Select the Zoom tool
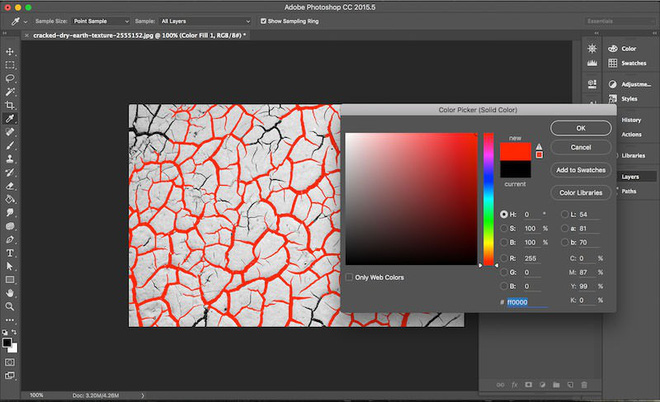This screenshot has width=660, height=402. click(10, 307)
